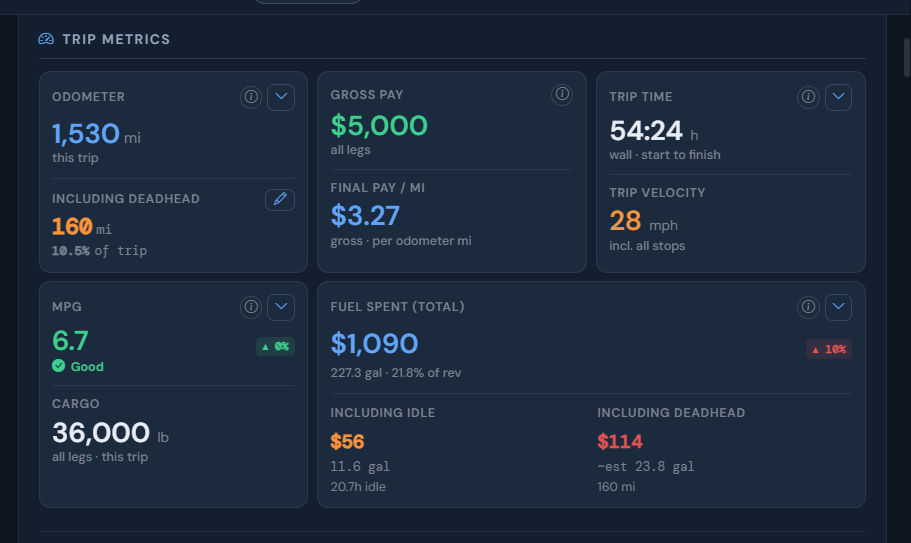
Task: Edit deadhead miles with the pencil icon
Action: 280,199
